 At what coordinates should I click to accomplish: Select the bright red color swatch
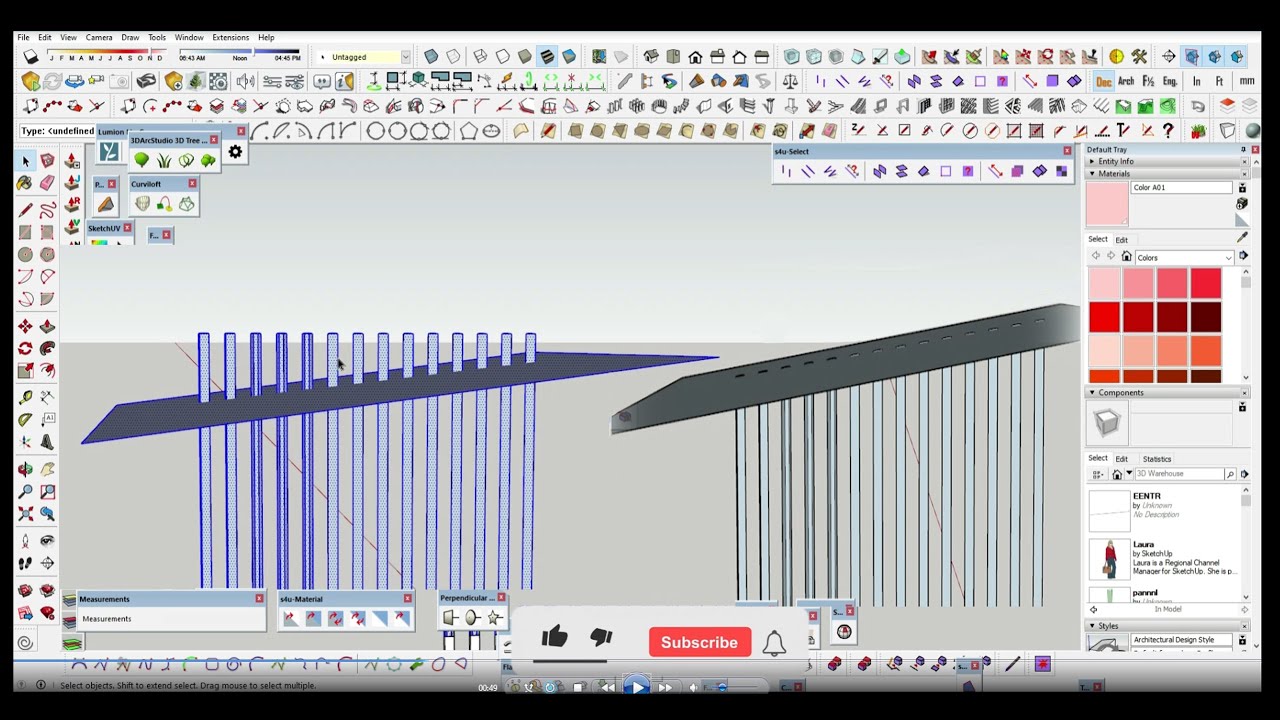coord(1104,318)
